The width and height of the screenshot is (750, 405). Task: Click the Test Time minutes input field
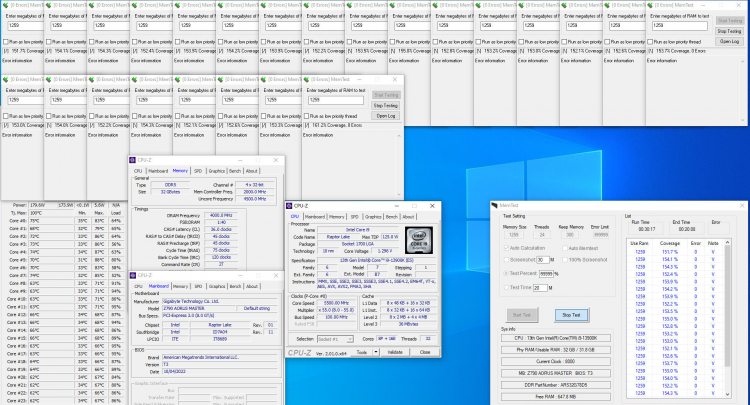click(x=540, y=287)
